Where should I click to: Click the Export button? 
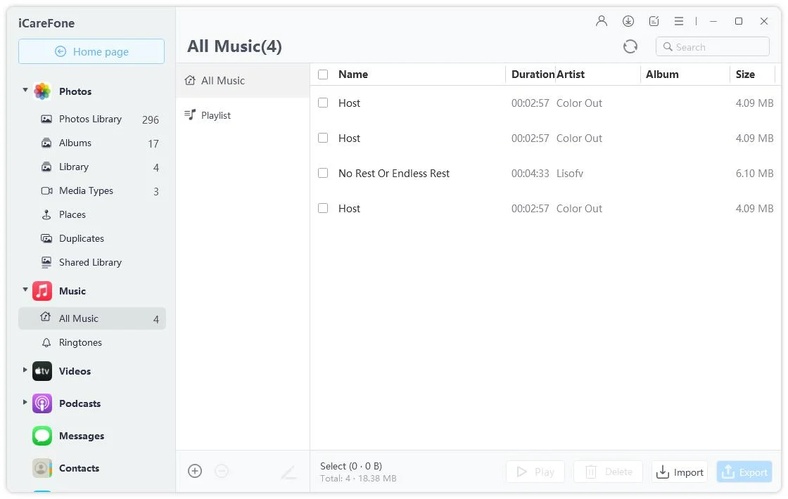[x=744, y=472]
